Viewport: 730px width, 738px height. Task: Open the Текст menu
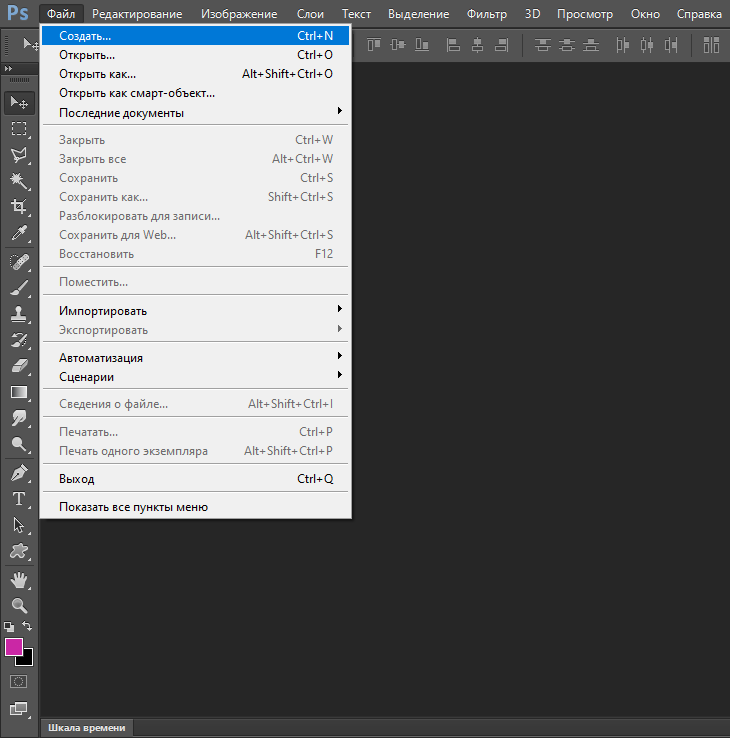356,14
